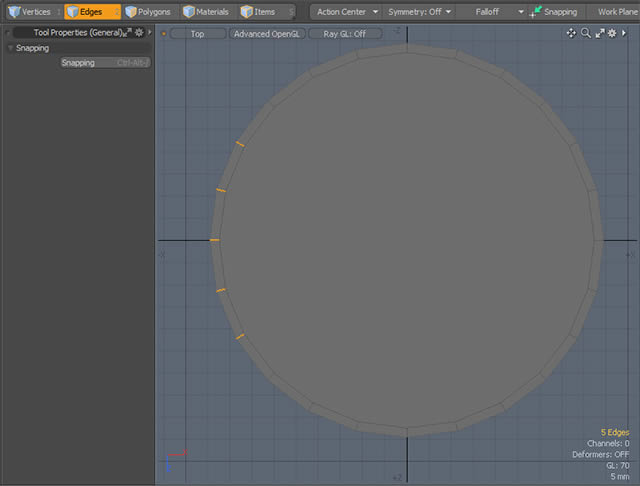Maximize the viewport with expand icon
640x486 pixels.
click(x=600, y=33)
